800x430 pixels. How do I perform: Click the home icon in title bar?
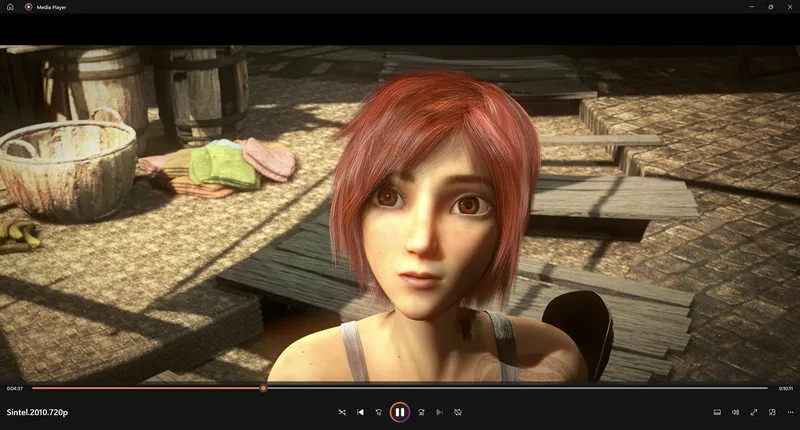click(x=10, y=7)
